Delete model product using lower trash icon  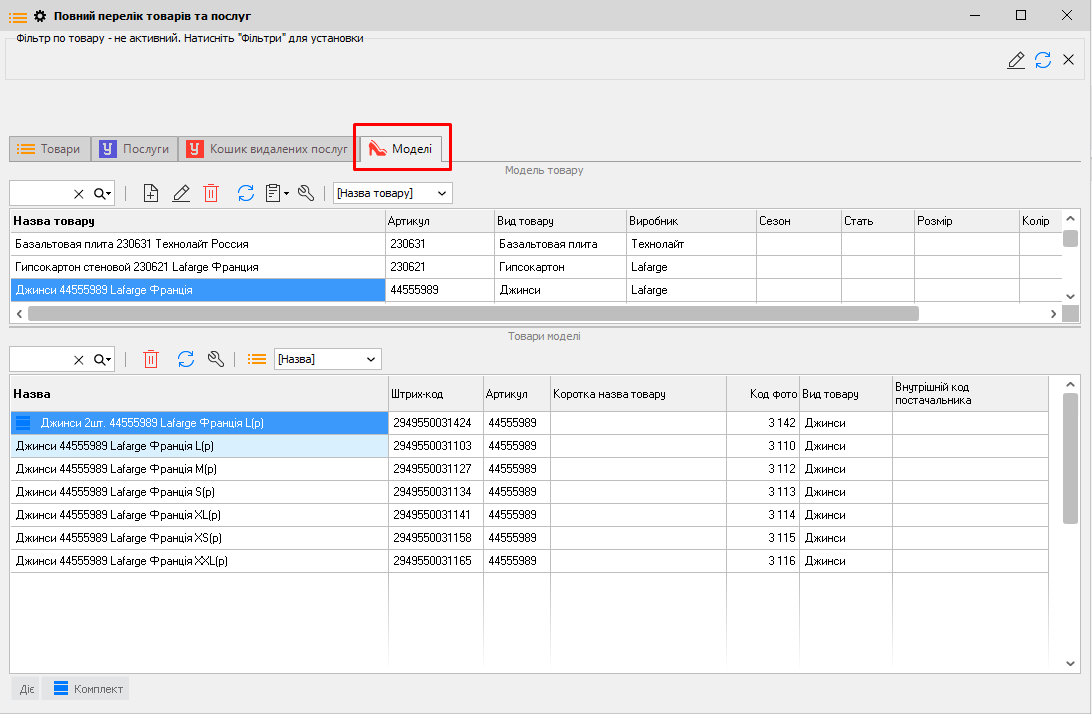pyautogui.click(x=151, y=359)
